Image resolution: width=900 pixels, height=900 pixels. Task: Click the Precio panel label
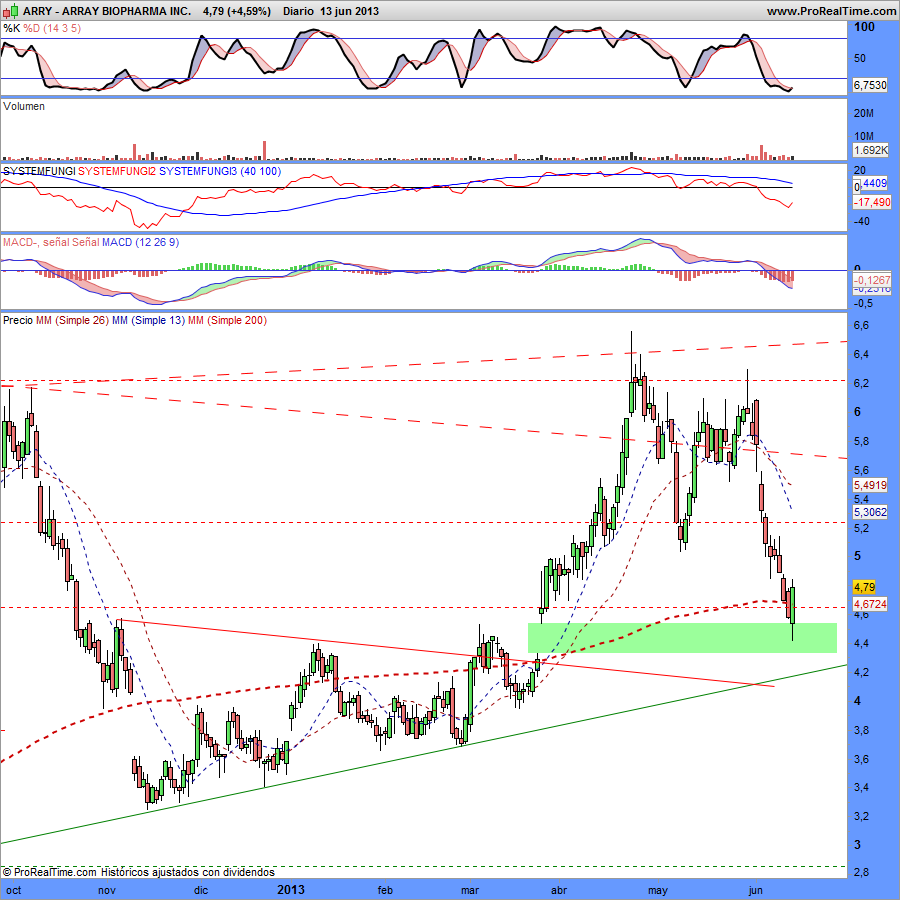(18, 320)
